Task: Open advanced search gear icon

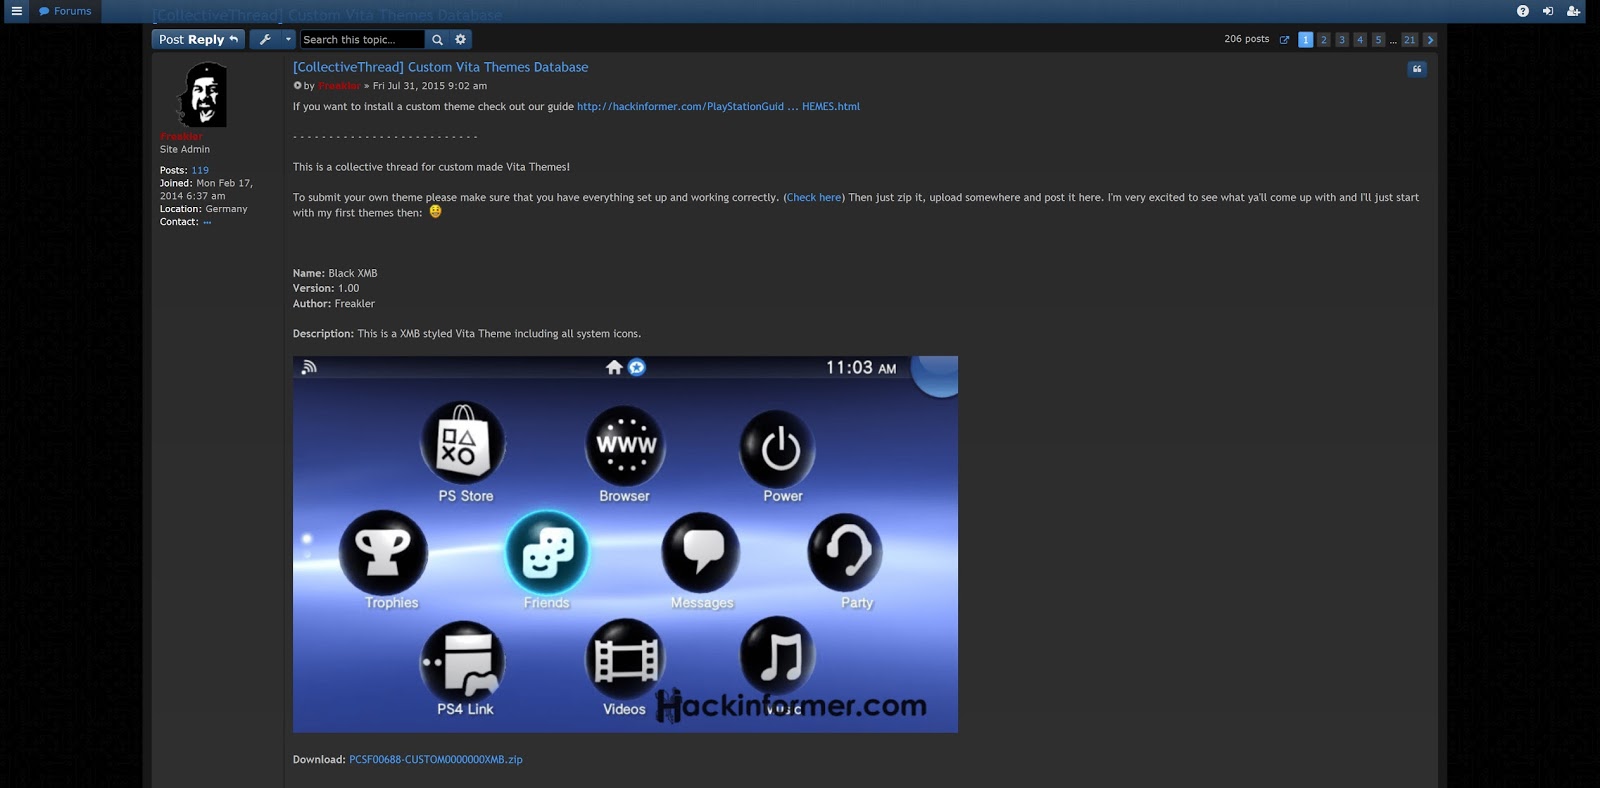Action: [461, 39]
